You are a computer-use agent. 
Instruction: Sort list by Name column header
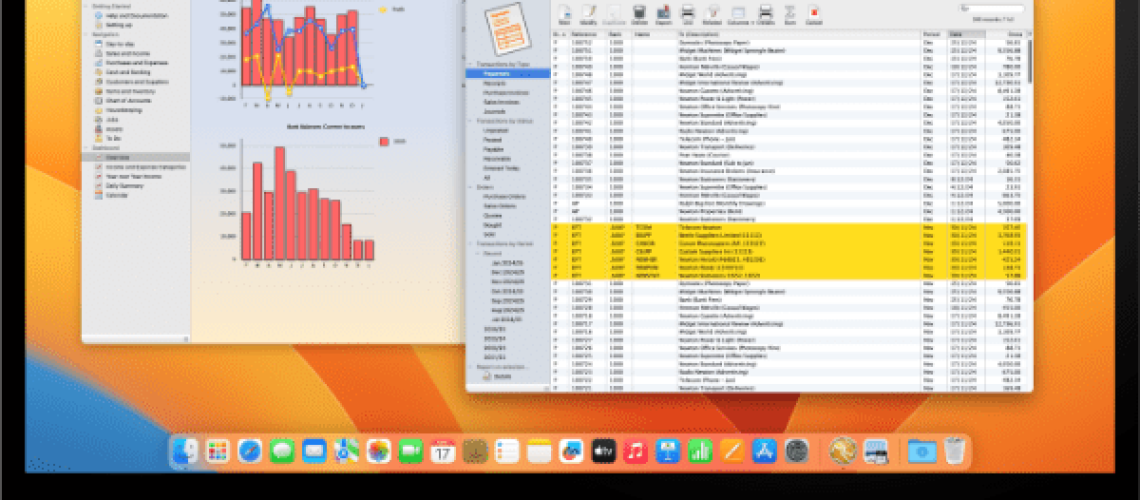tap(654, 33)
